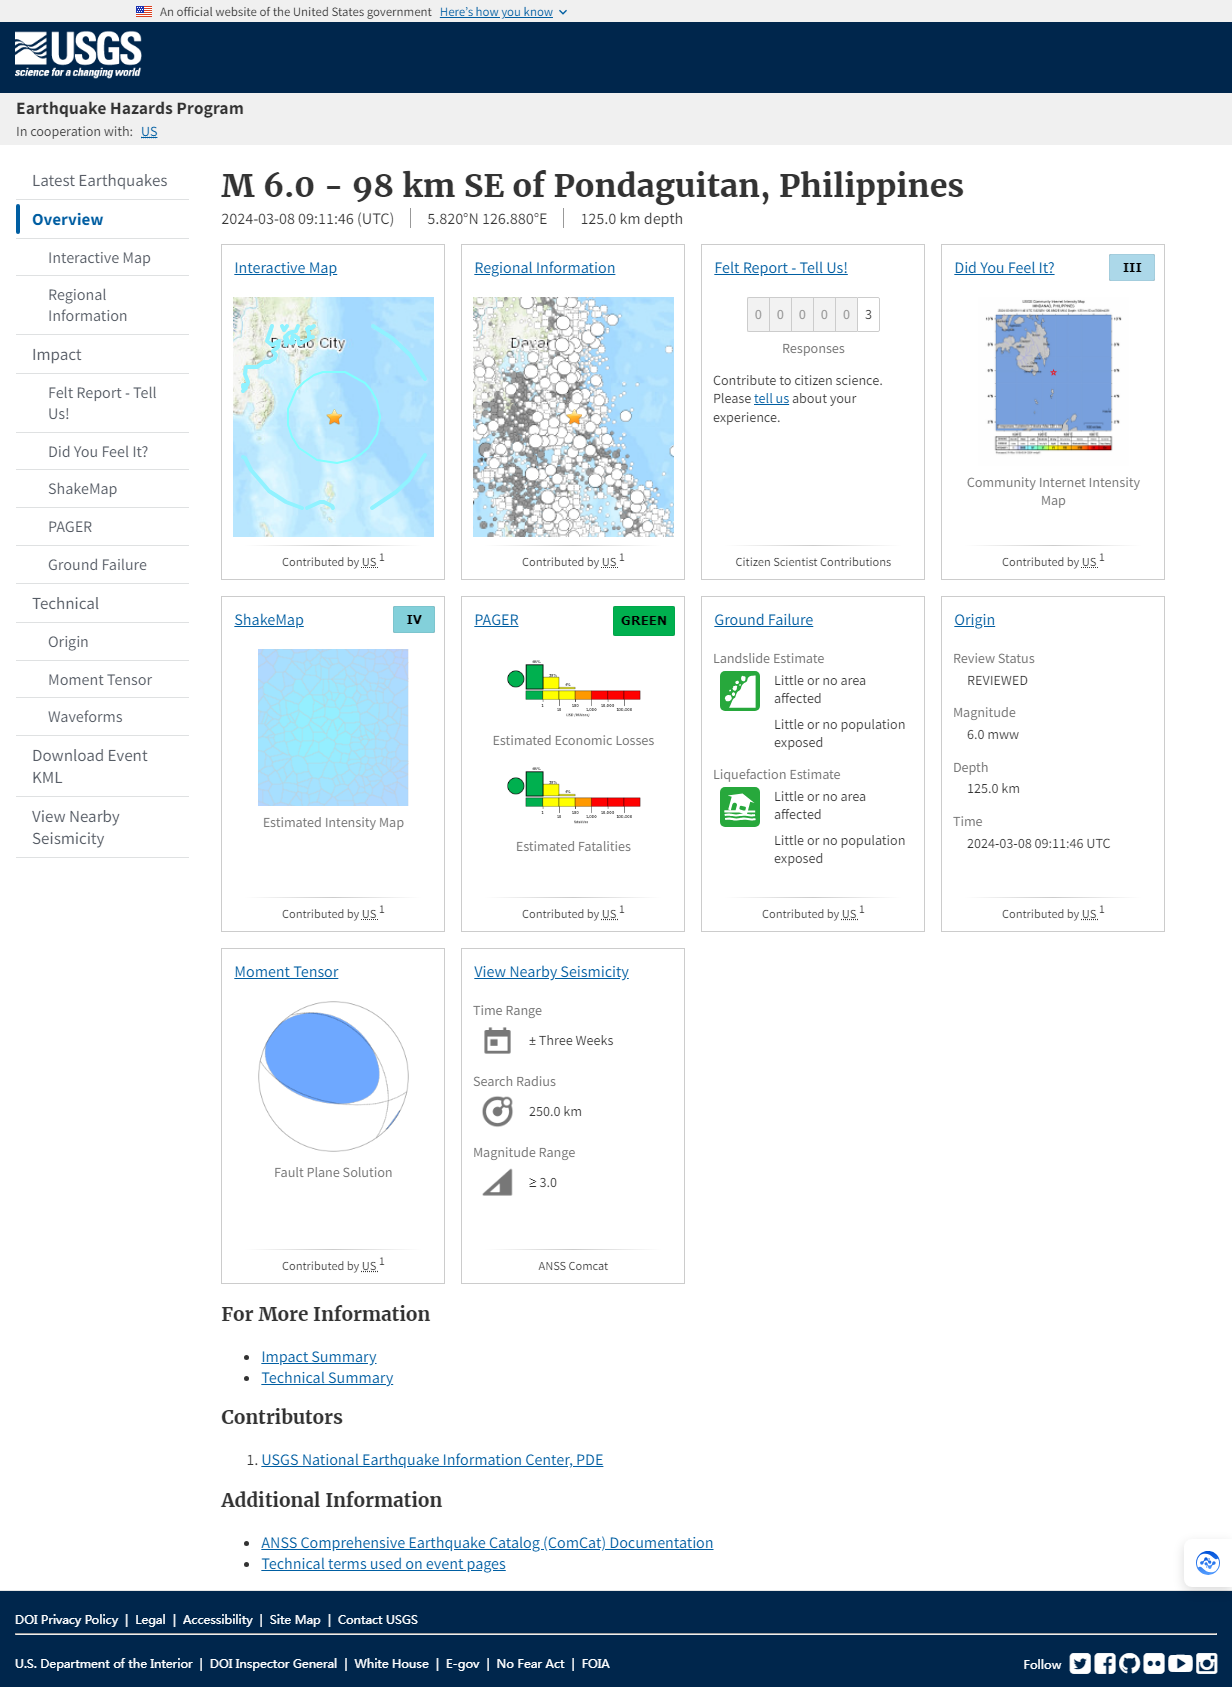The width and height of the screenshot is (1232, 1687).
Task: Open the USGS GitHub footer icon
Action: point(1129,1663)
